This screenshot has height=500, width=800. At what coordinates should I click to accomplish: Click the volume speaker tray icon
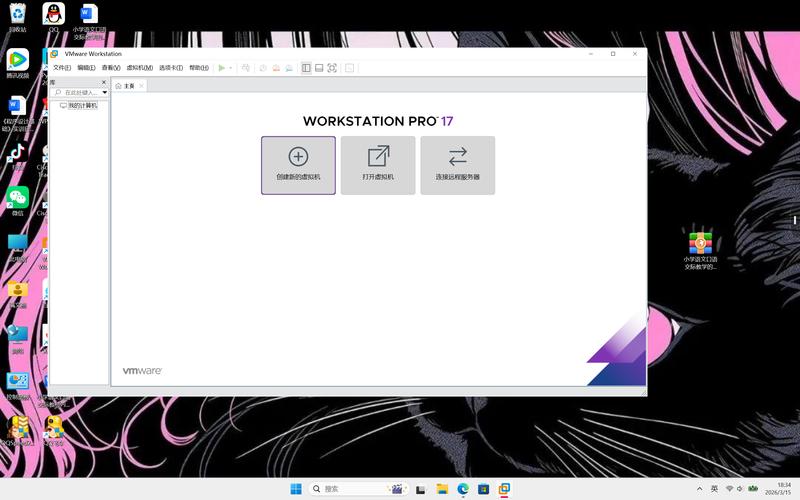coord(740,489)
